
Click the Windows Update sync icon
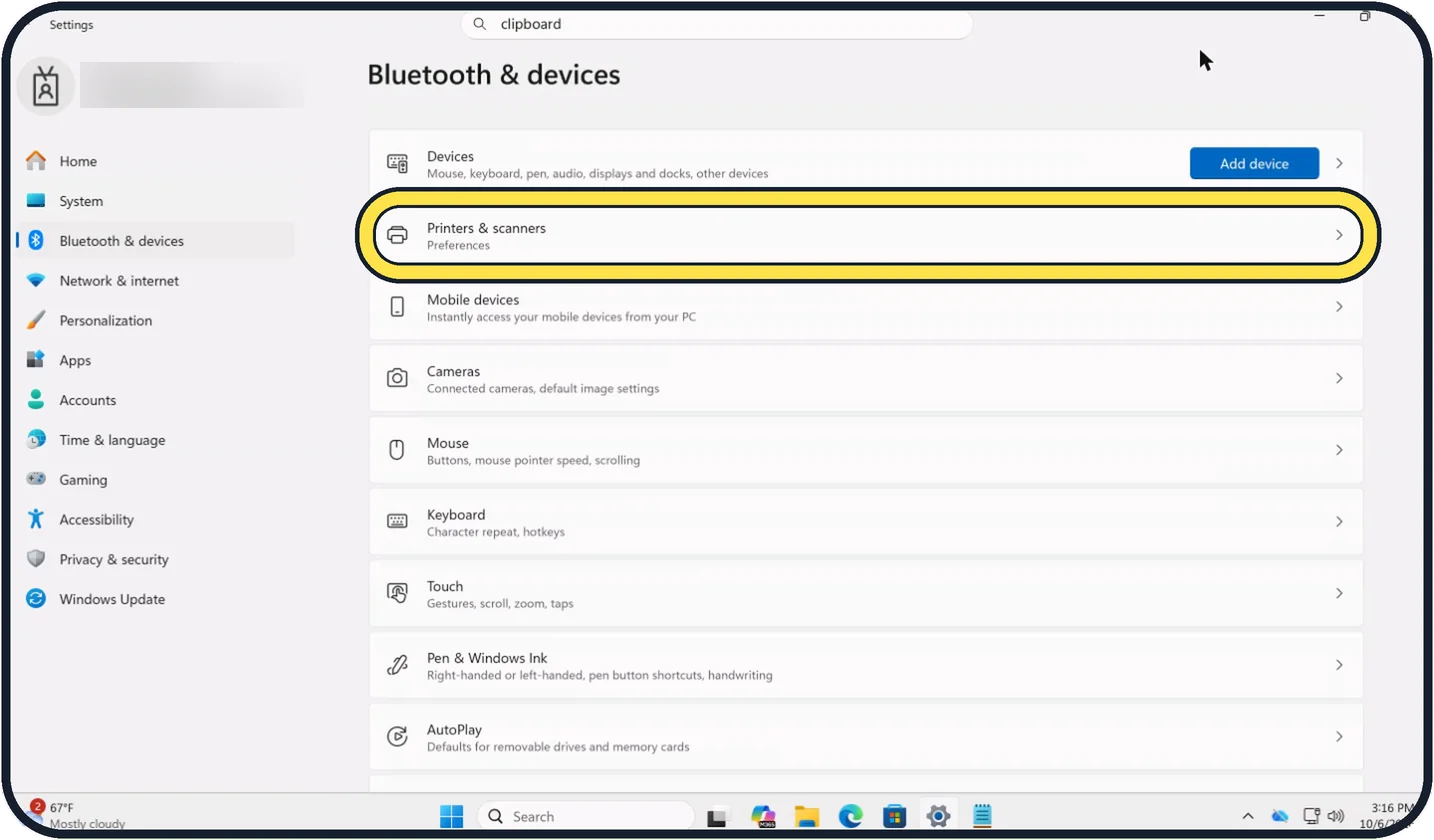tap(36, 599)
